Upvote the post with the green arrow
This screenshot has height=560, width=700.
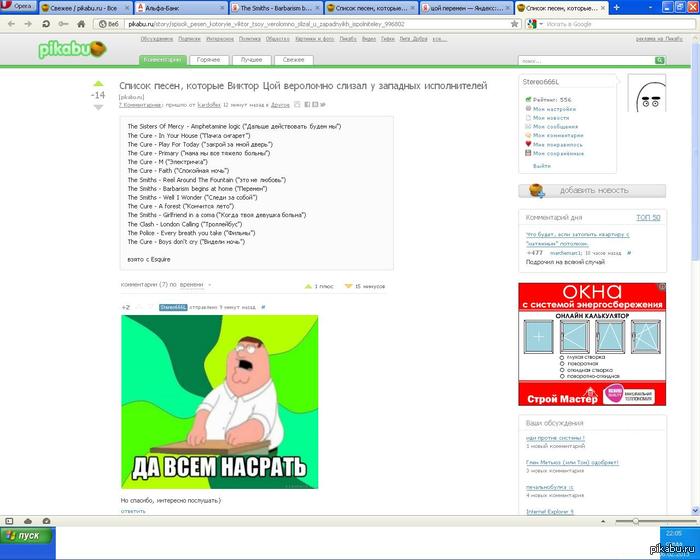tap(98, 84)
